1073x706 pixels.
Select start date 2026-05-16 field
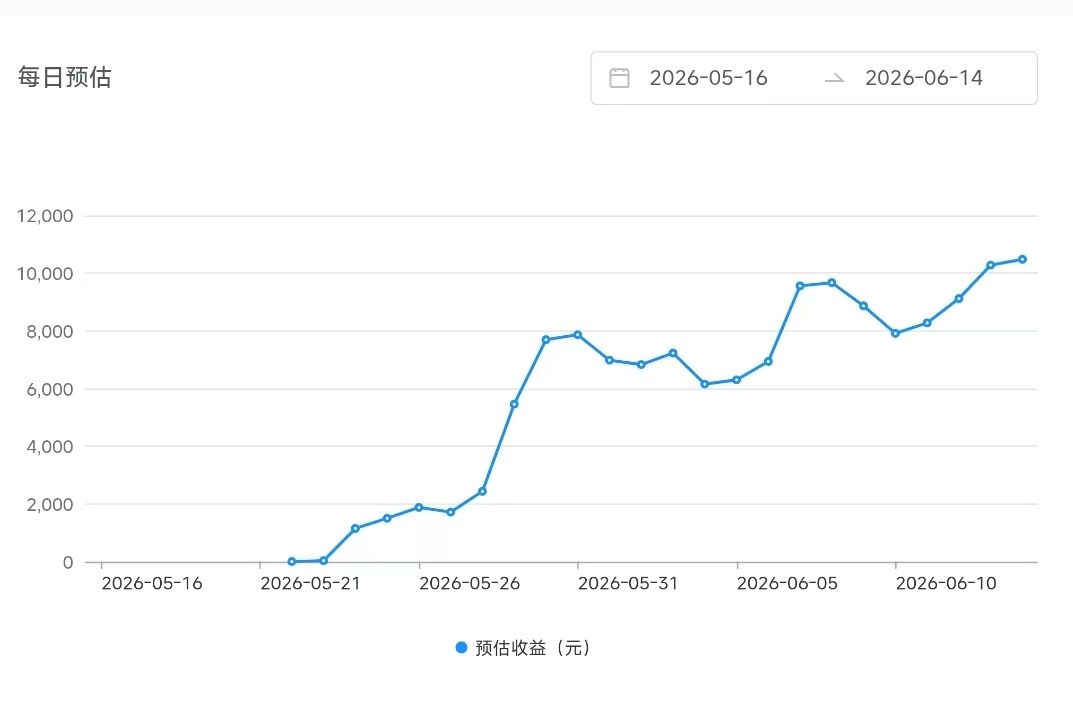point(708,78)
